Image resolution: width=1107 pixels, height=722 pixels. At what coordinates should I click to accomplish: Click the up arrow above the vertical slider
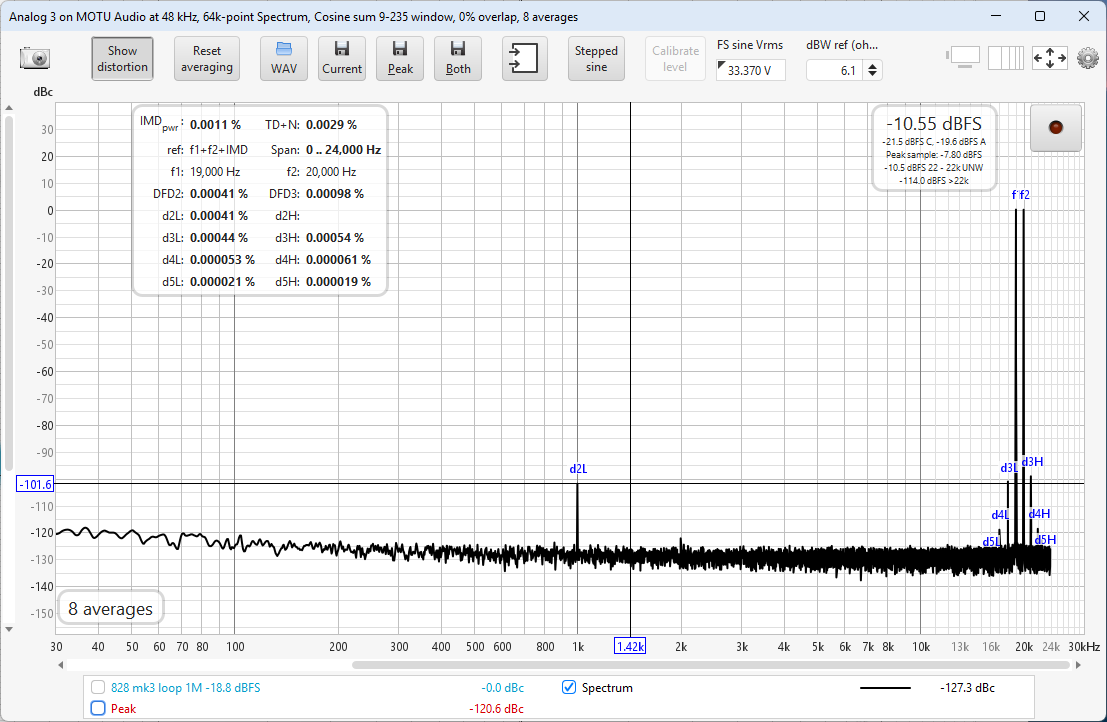(x=8, y=108)
